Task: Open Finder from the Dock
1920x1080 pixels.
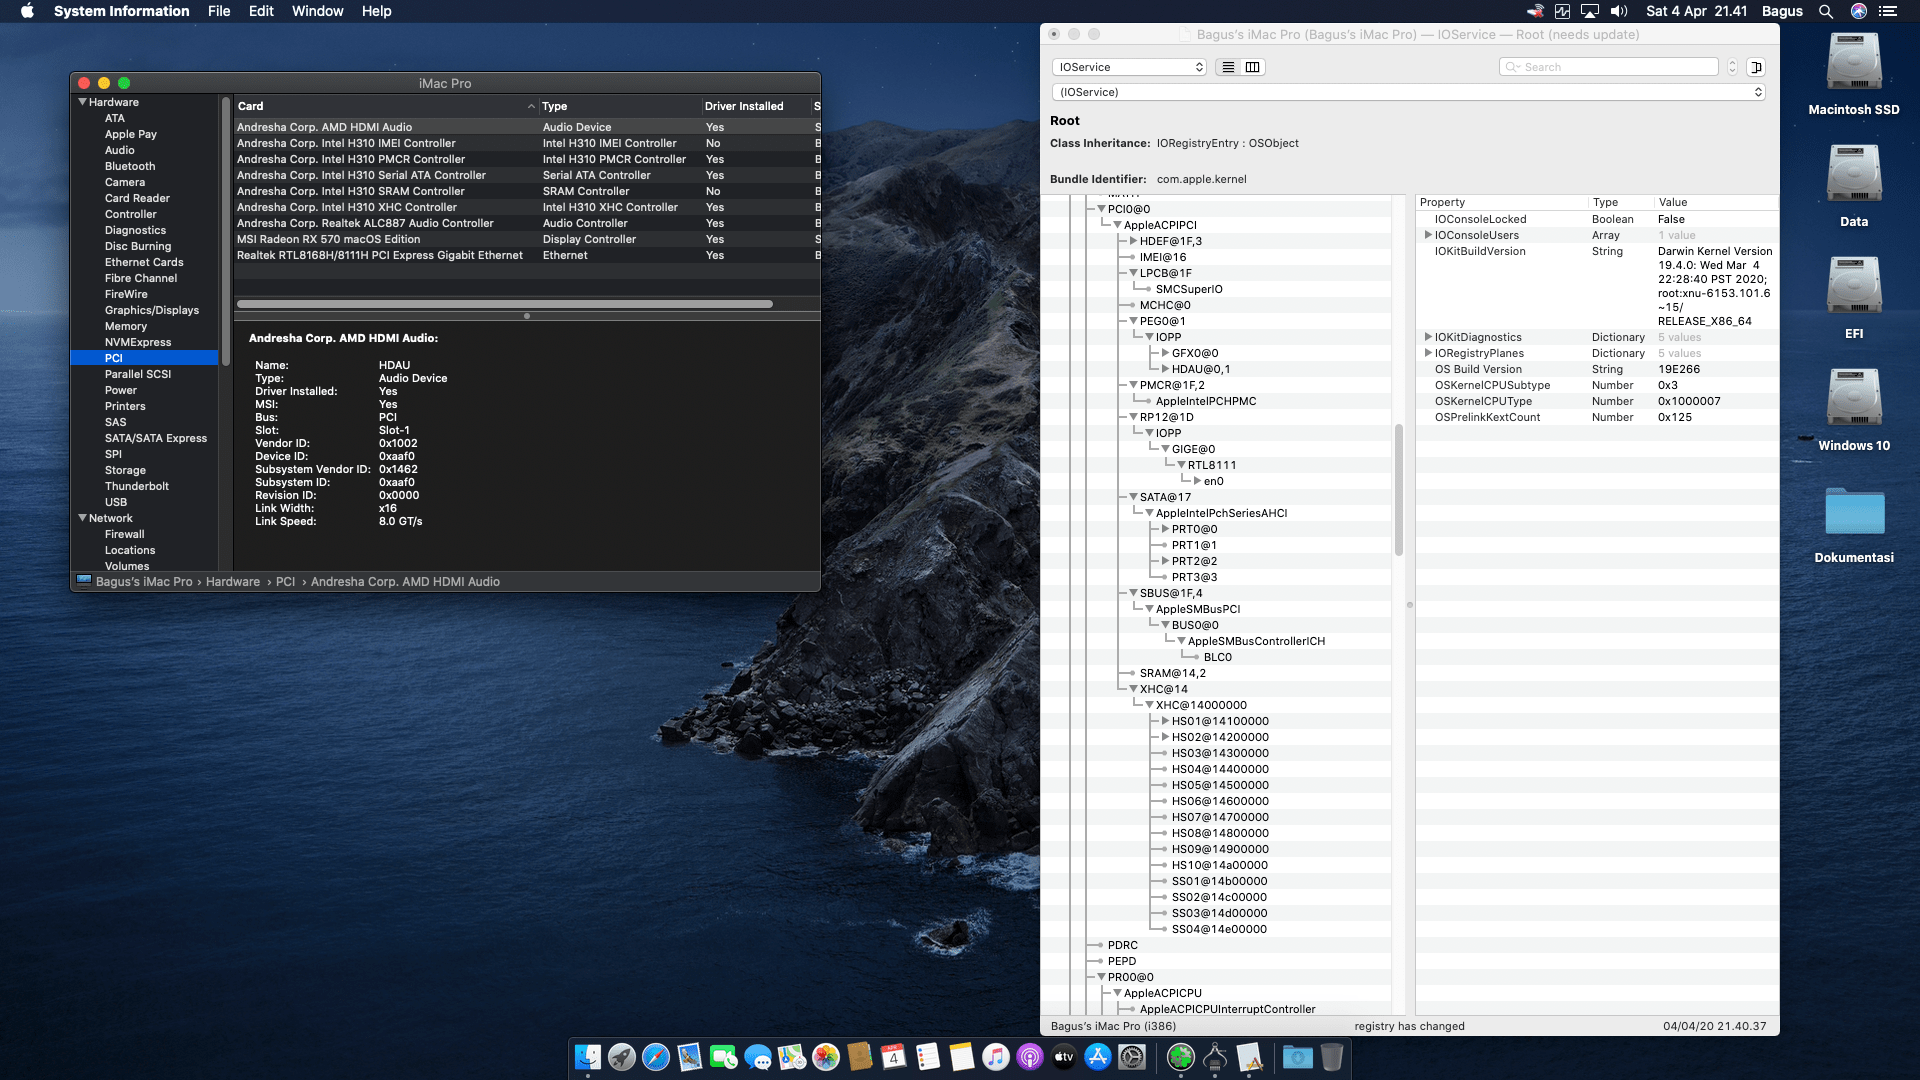Action: pos(588,1057)
